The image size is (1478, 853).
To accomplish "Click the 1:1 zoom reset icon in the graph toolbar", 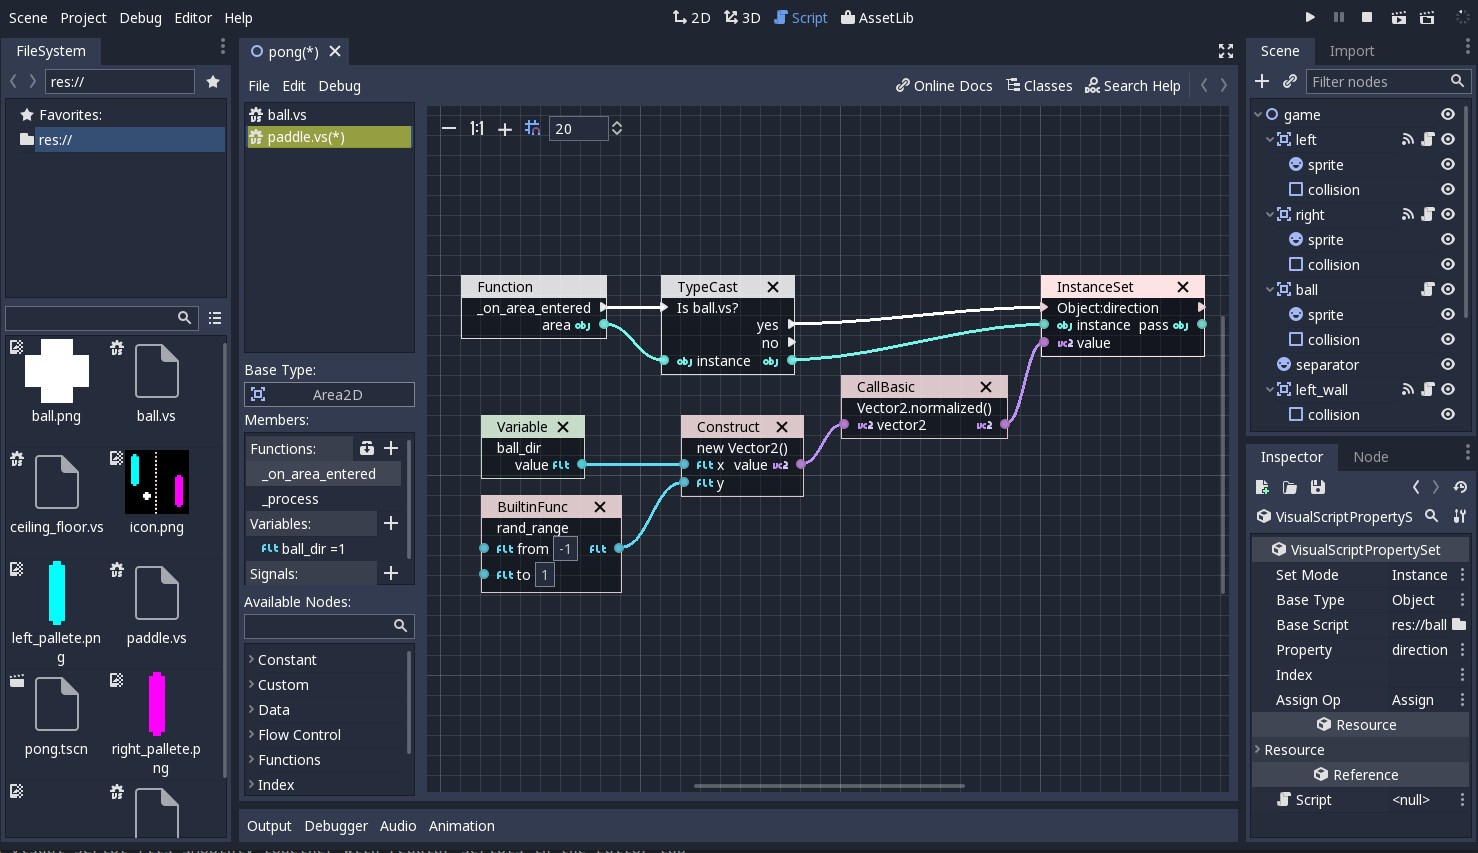I will click(476, 128).
